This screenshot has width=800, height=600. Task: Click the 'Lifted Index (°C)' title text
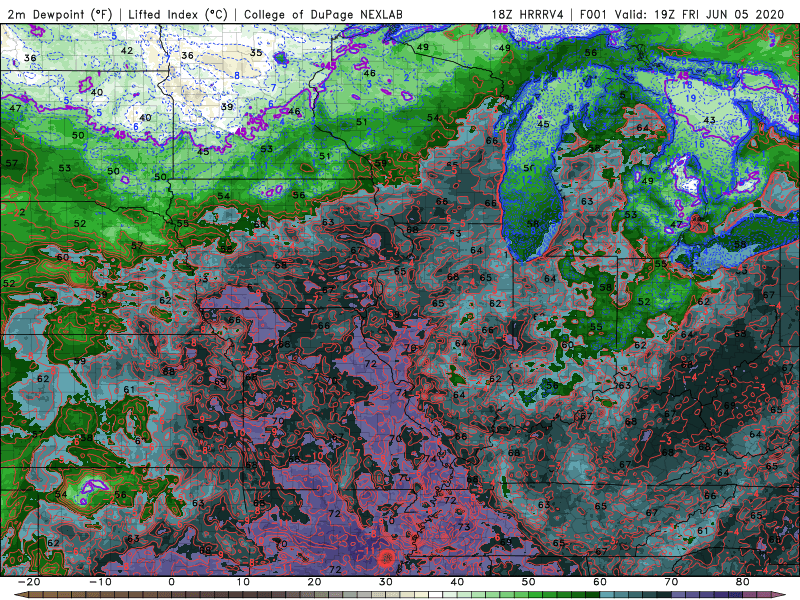pyautogui.click(x=178, y=14)
